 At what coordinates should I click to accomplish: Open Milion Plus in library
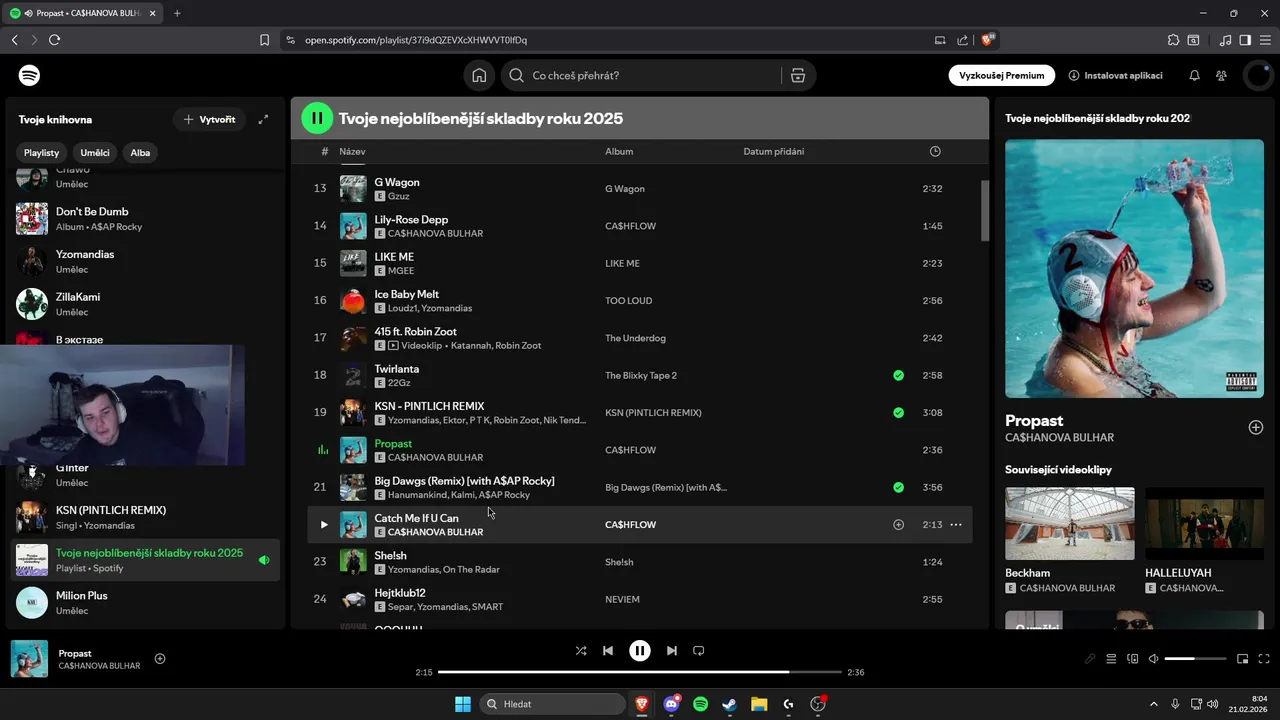(x=147, y=602)
